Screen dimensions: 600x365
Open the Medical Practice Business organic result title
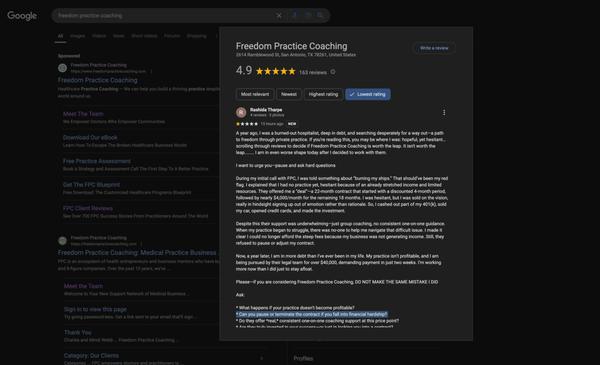pos(137,253)
